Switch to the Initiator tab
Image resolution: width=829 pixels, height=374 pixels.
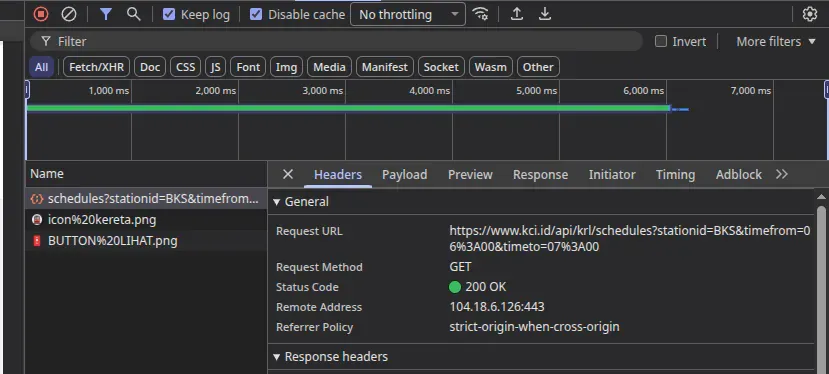[x=612, y=175]
